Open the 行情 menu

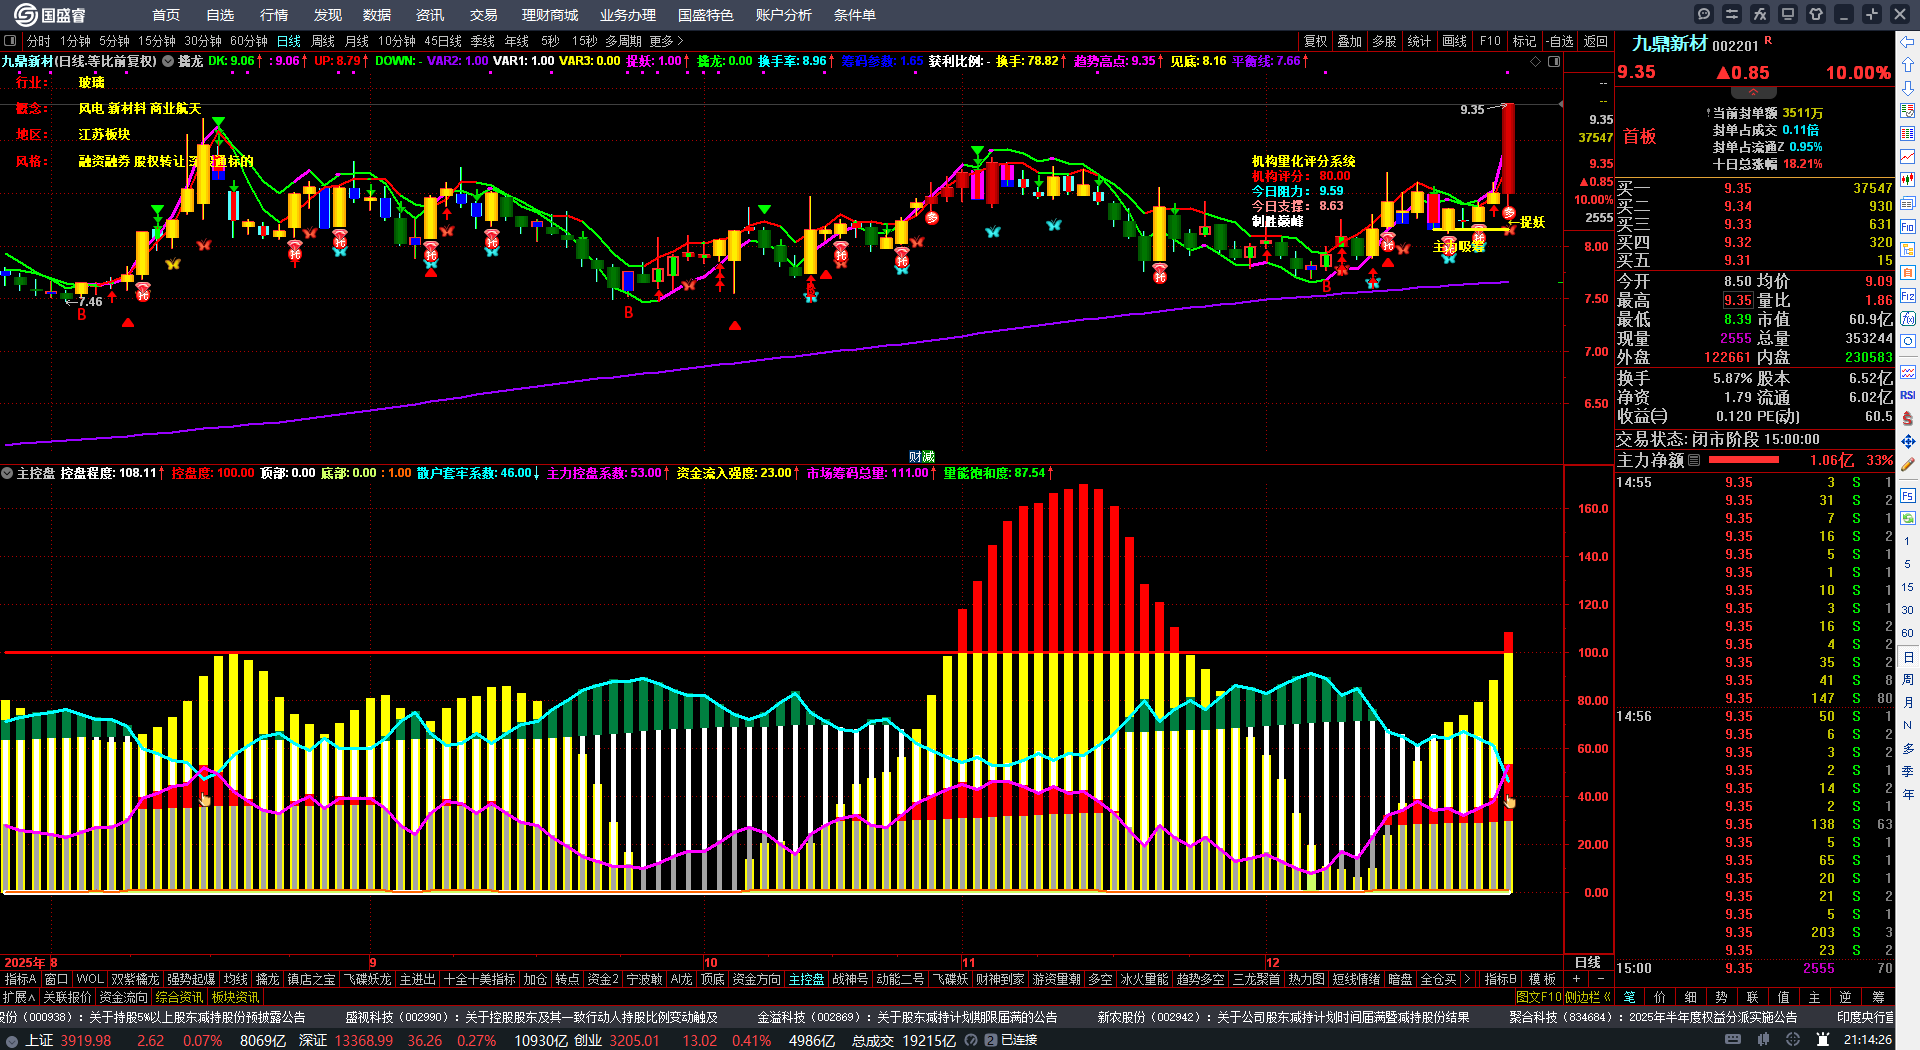pyautogui.click(x=273, y=15)
